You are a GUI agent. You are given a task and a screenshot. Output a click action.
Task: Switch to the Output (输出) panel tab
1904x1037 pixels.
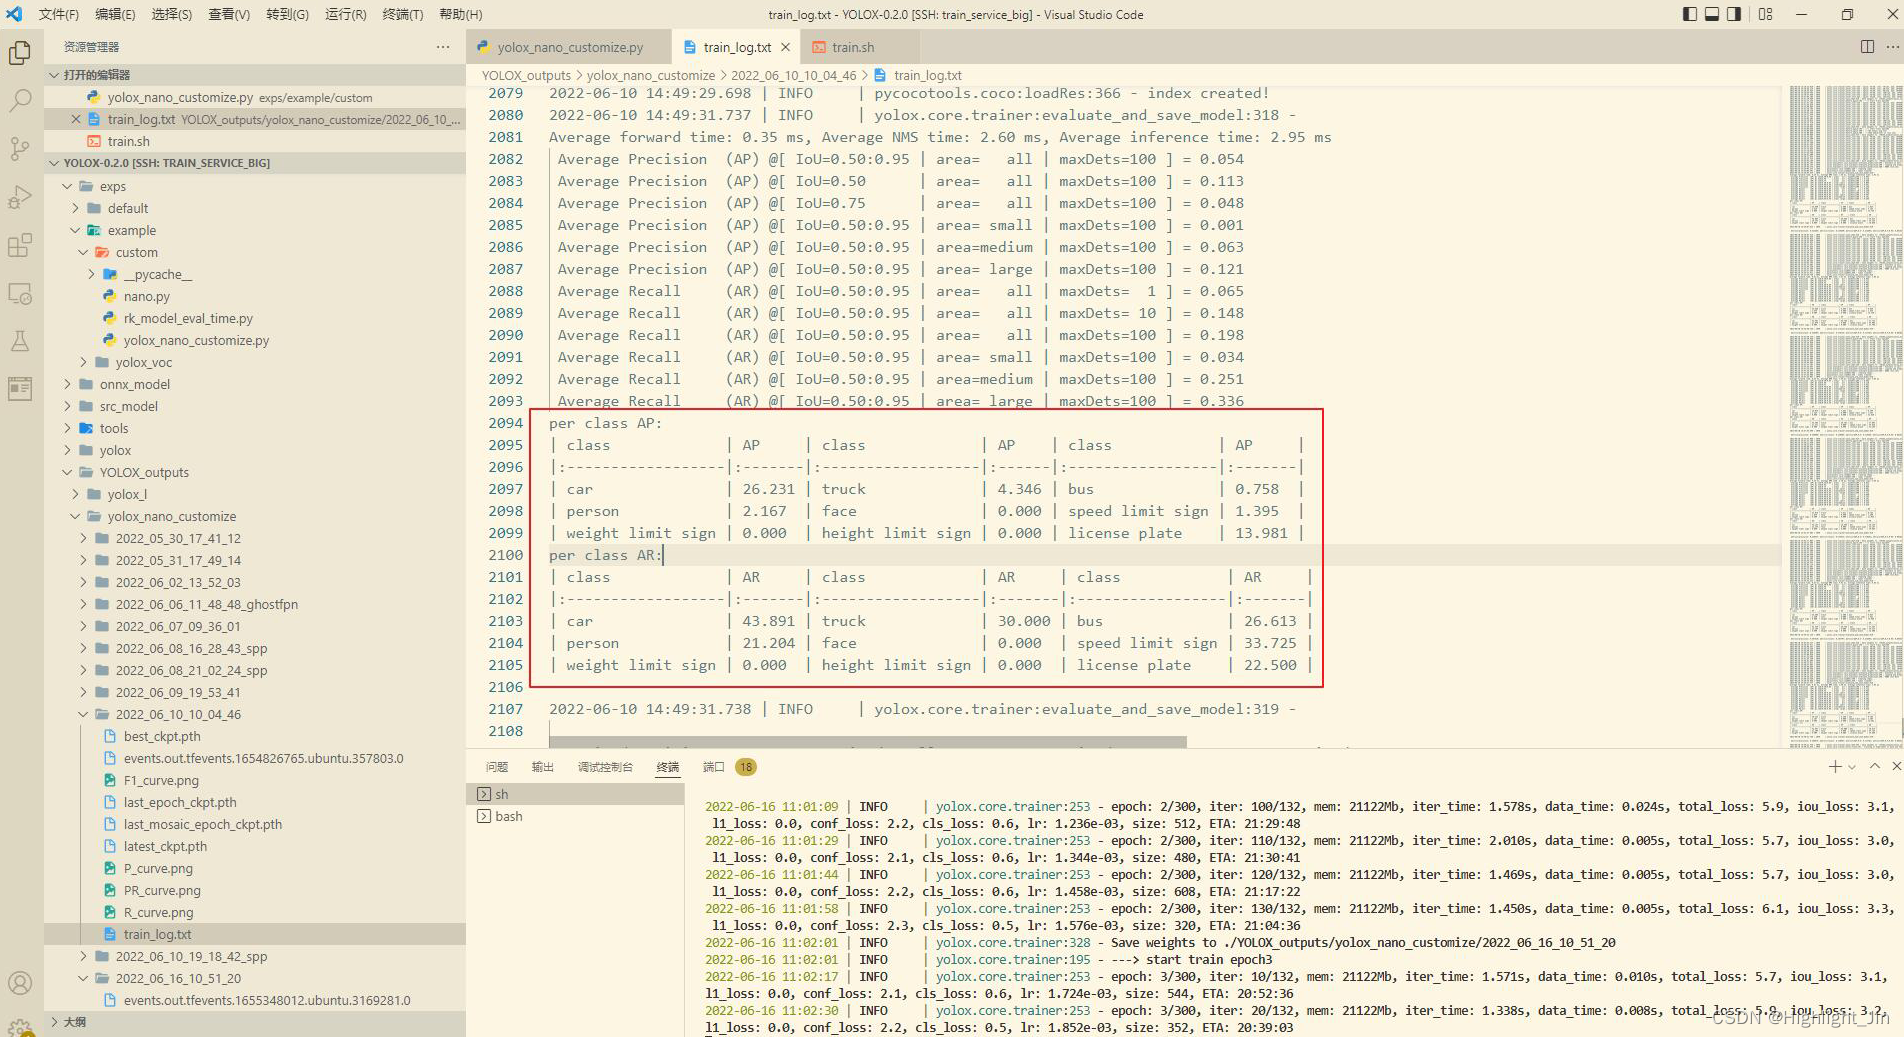542,767
